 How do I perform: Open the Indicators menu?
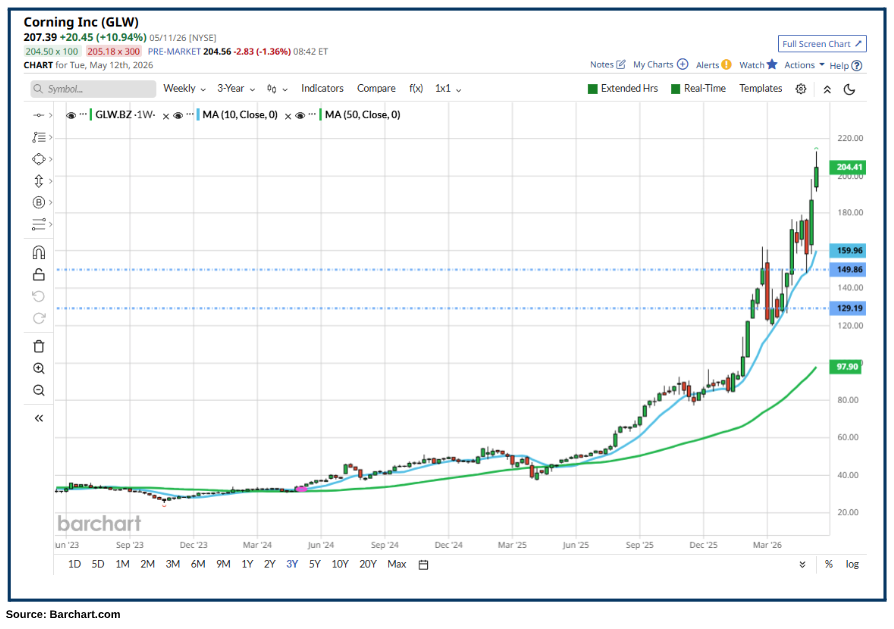(x=322, y=88)
